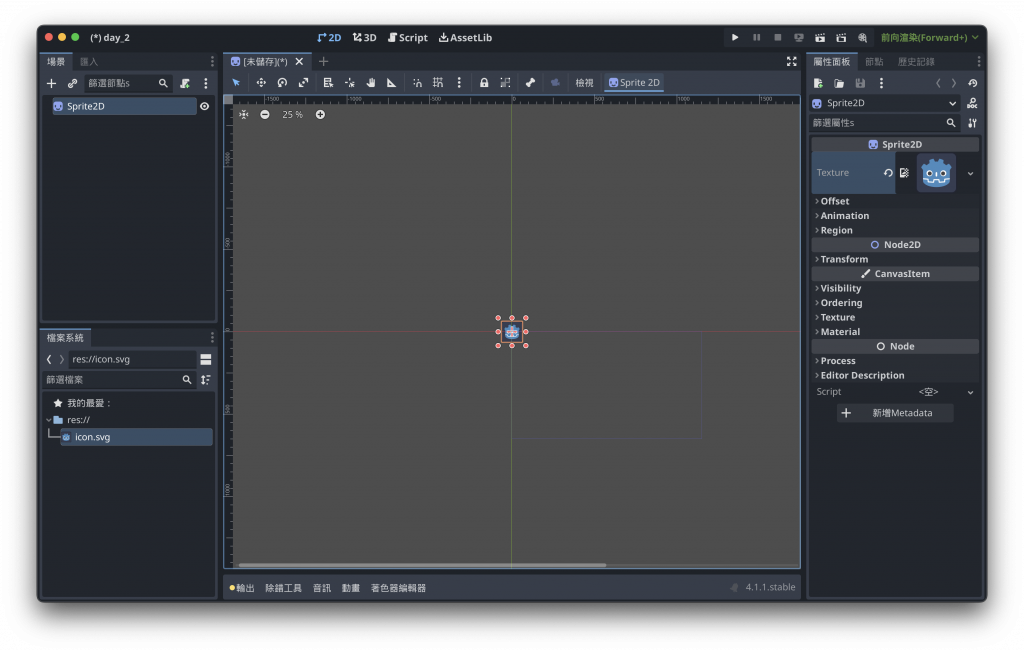Image resolution: width=1024 pixels, height=651 pixels.
Task: Open renderer dropdown 前向渲染(Forward+)
Action: [x=929, y=37]
